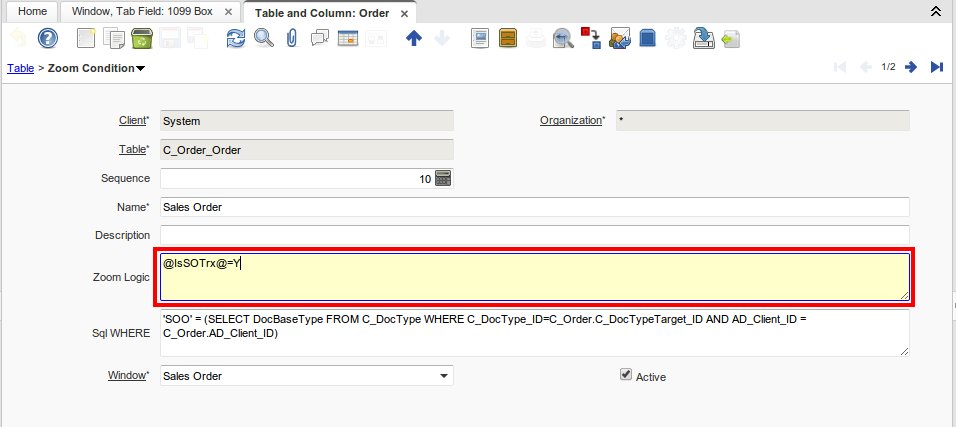Viewport: 956px width, 427px height.
Task: Click the green Delete record bin icon
Action: click(141, 39)
